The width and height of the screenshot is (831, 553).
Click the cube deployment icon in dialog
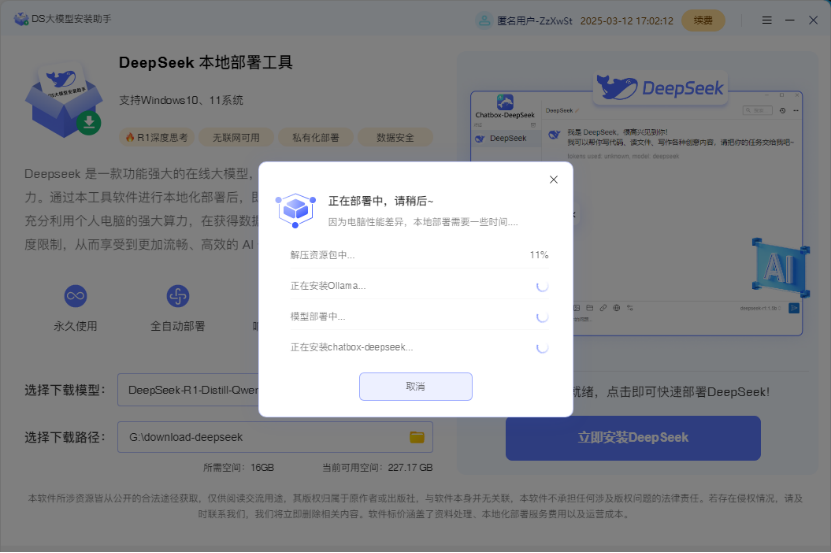[296, 210]
